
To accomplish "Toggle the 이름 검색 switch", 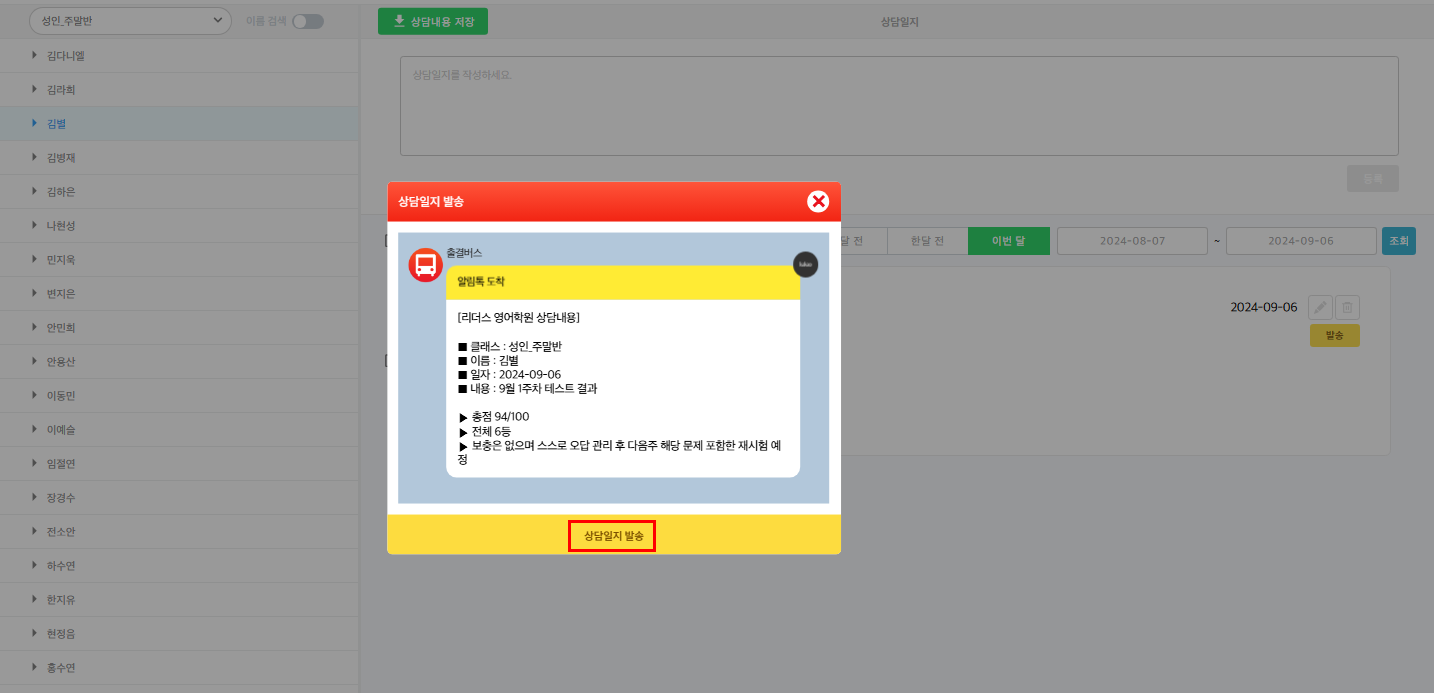I will (x=308, y=21).
